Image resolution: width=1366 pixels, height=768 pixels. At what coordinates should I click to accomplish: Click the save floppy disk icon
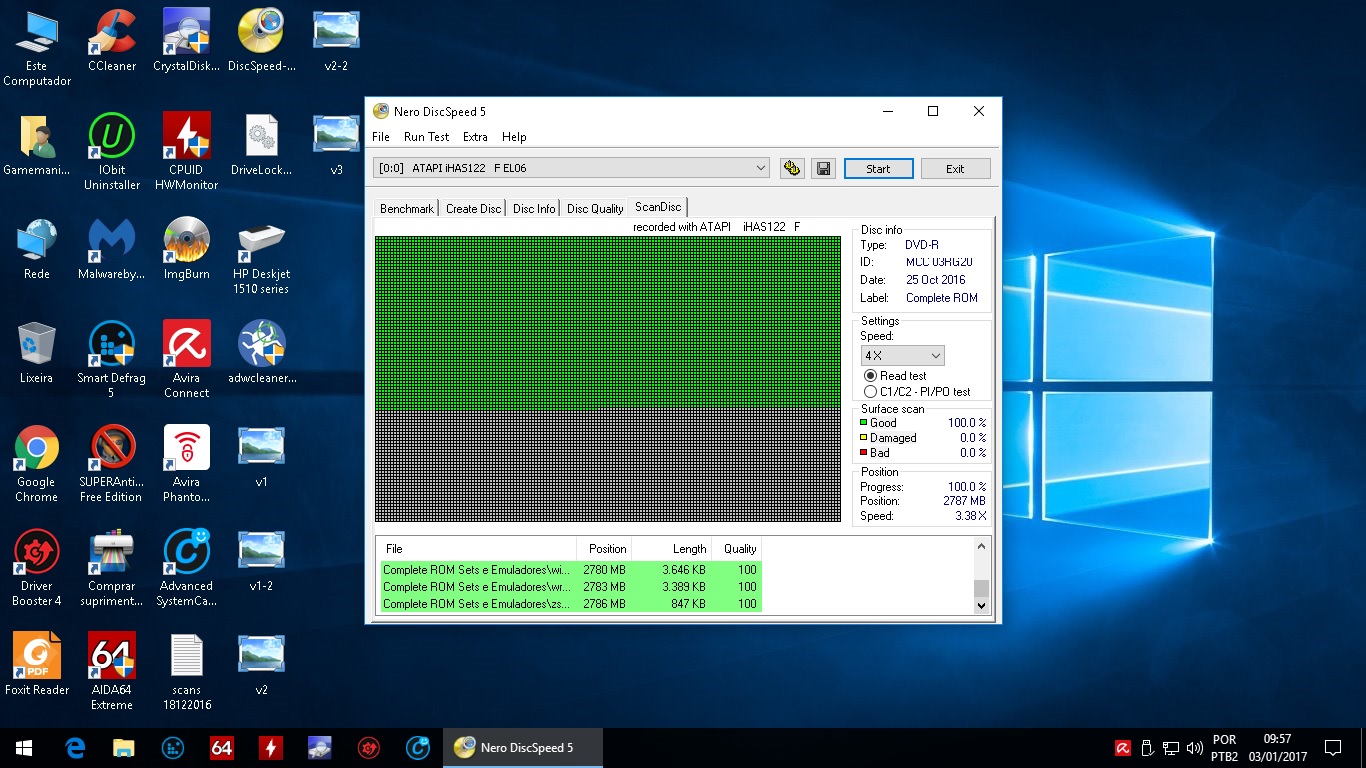coord(823,169)
